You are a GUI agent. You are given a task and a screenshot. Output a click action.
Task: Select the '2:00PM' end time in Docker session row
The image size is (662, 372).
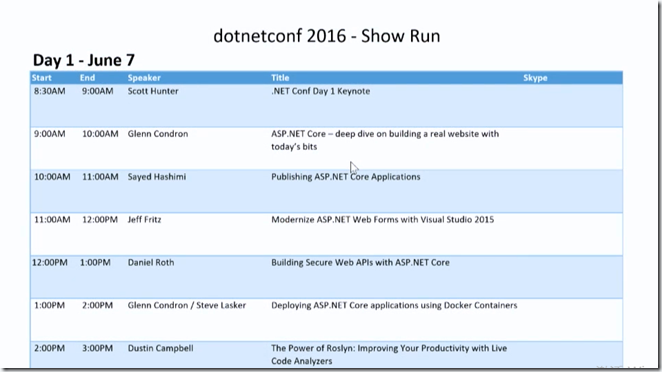[98, 305]
